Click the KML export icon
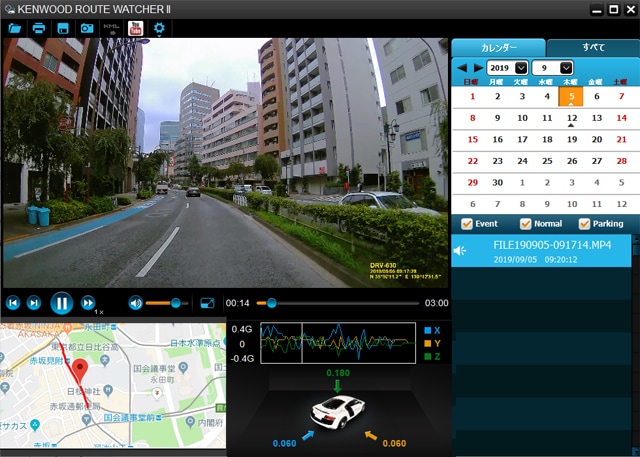The height and width of the screenshot is (457, 640). [x=111, y=28]
